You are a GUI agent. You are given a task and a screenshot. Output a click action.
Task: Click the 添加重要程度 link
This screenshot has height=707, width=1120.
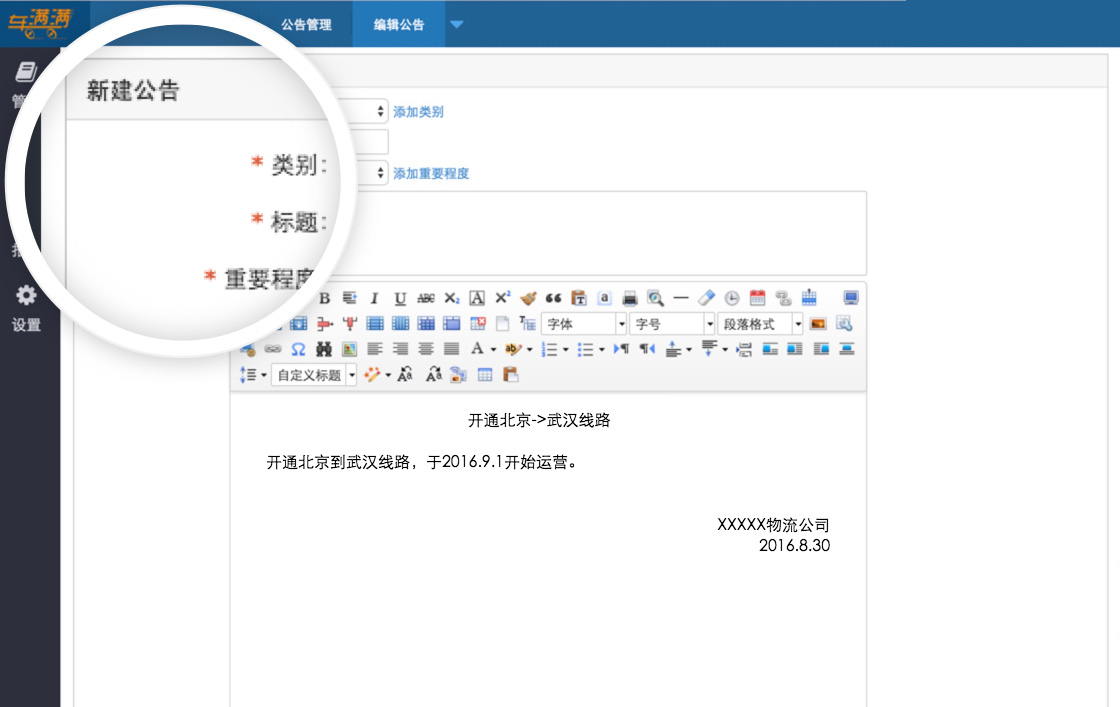[431, 173]
